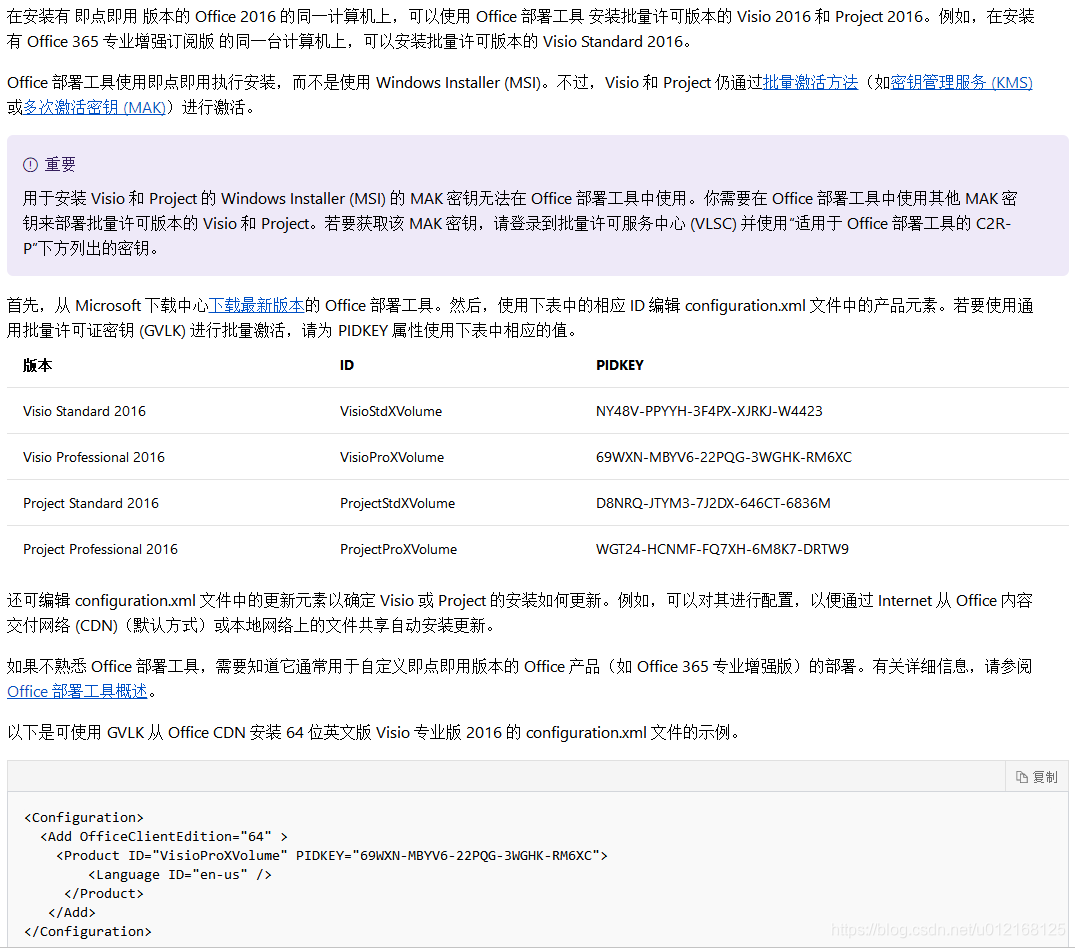Click the </Configuration> closing tag line
The width and height of the screenshot is (1075, 948).
[x=88, y=932]
